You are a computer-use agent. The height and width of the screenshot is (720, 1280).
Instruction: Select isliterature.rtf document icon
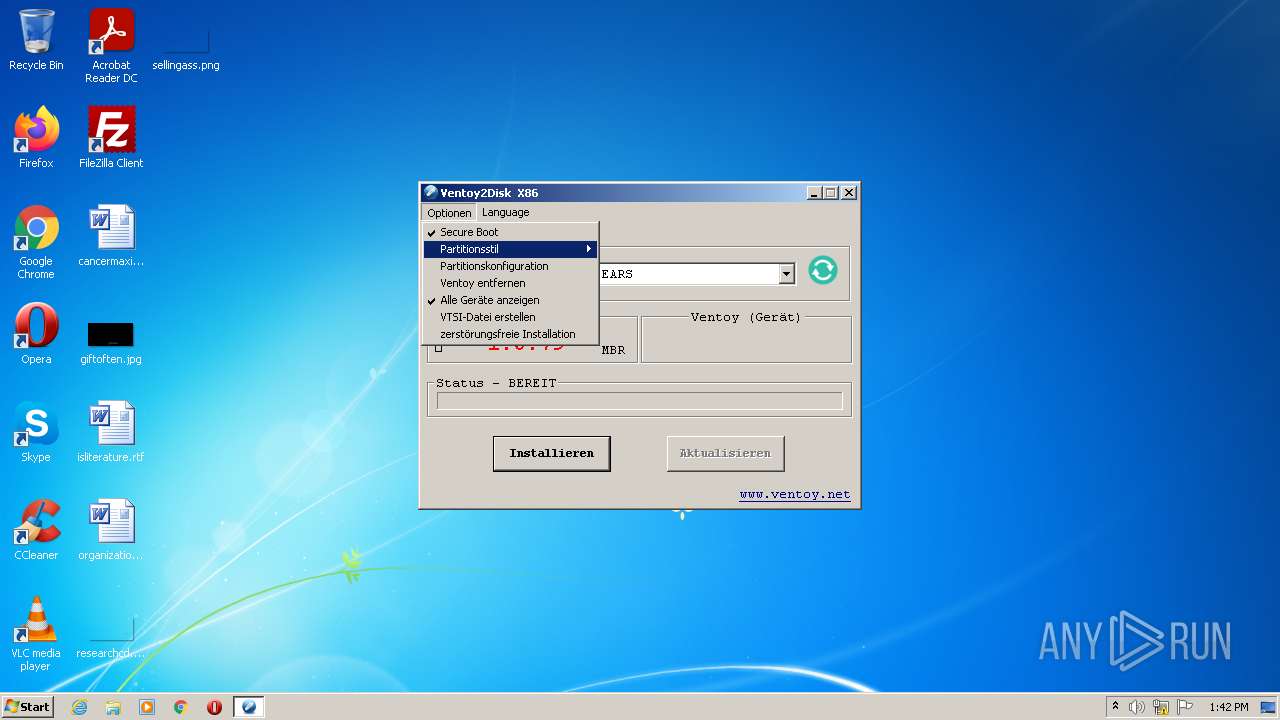pyautogui.click(x=111, y=431)
